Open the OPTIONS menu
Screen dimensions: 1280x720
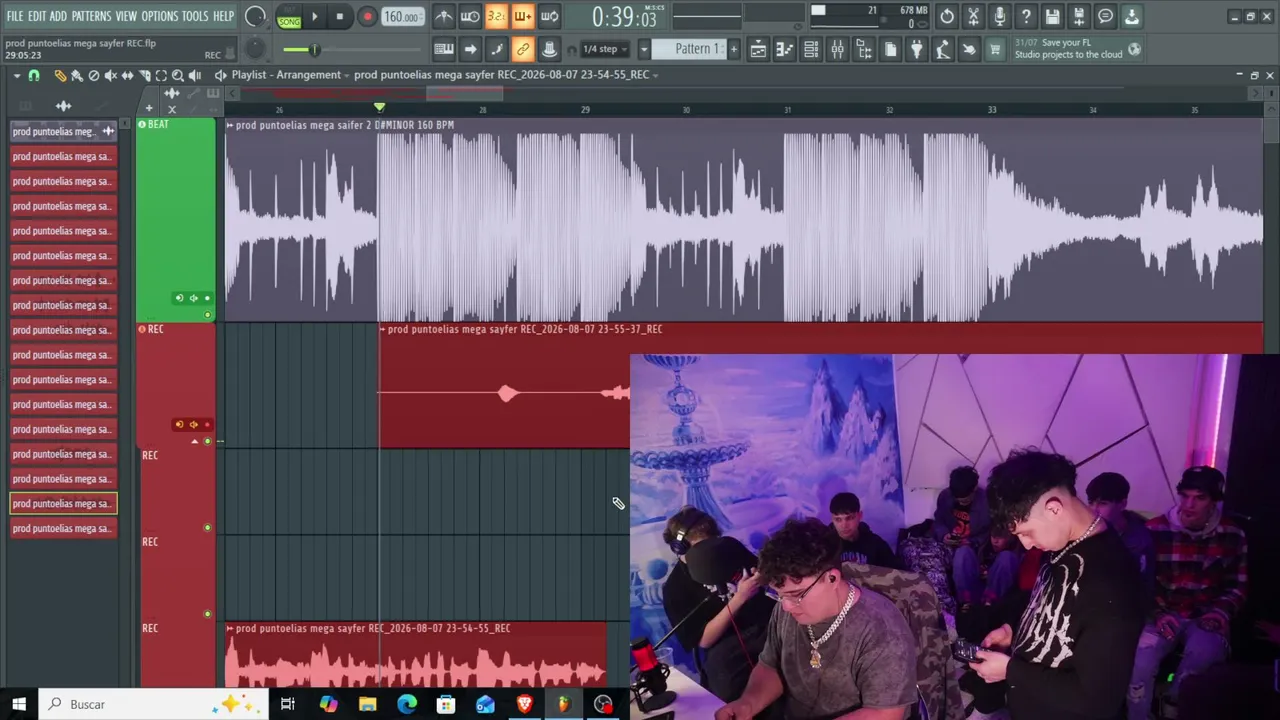tap(159, 16)
